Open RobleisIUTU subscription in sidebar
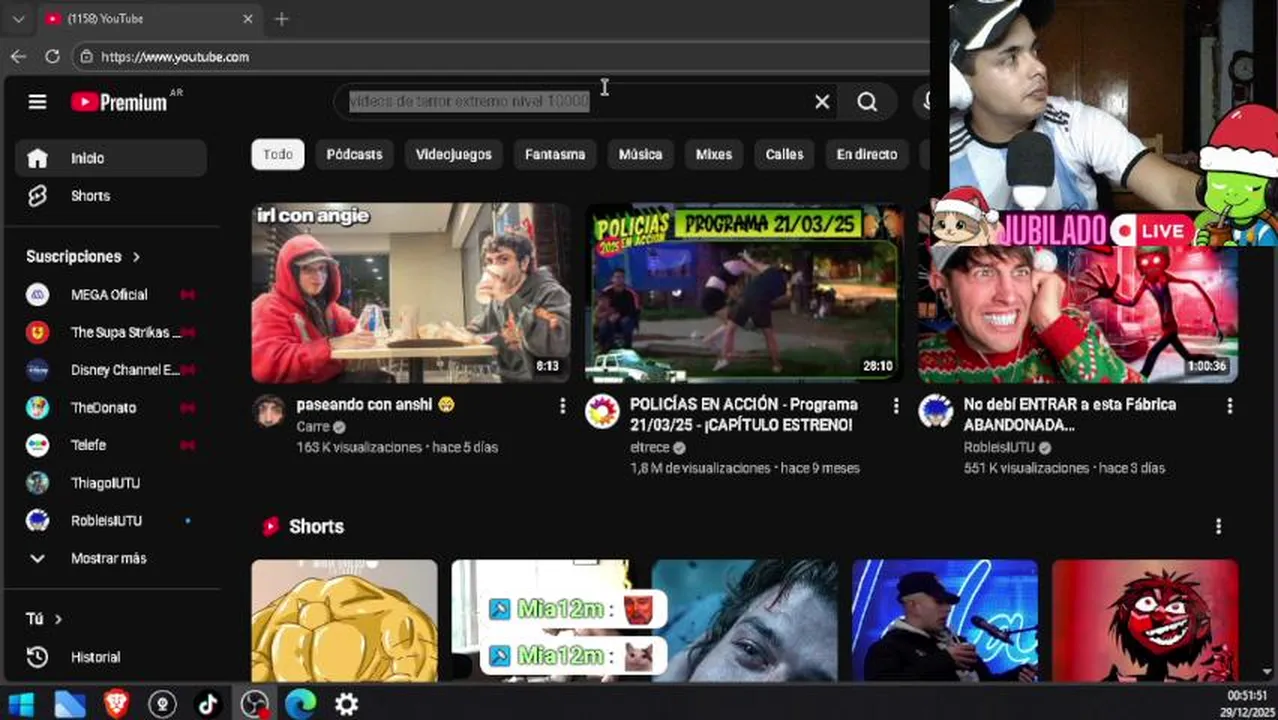1278x720 pixels. 111,521
